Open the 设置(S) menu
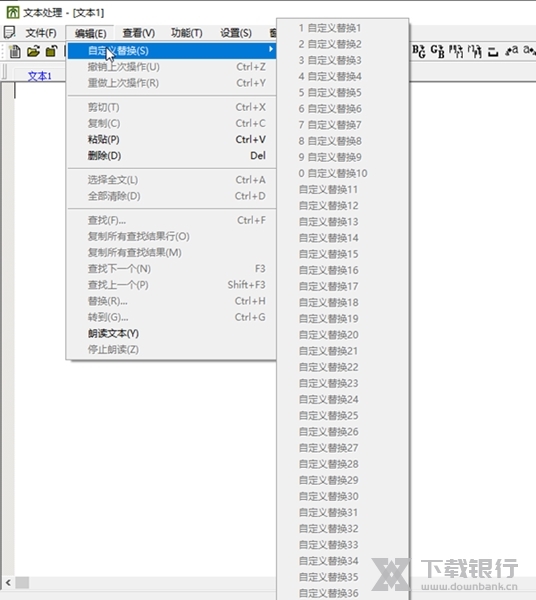Image resolution: width=536 pixels, height=600 pixels. point(236,33)
